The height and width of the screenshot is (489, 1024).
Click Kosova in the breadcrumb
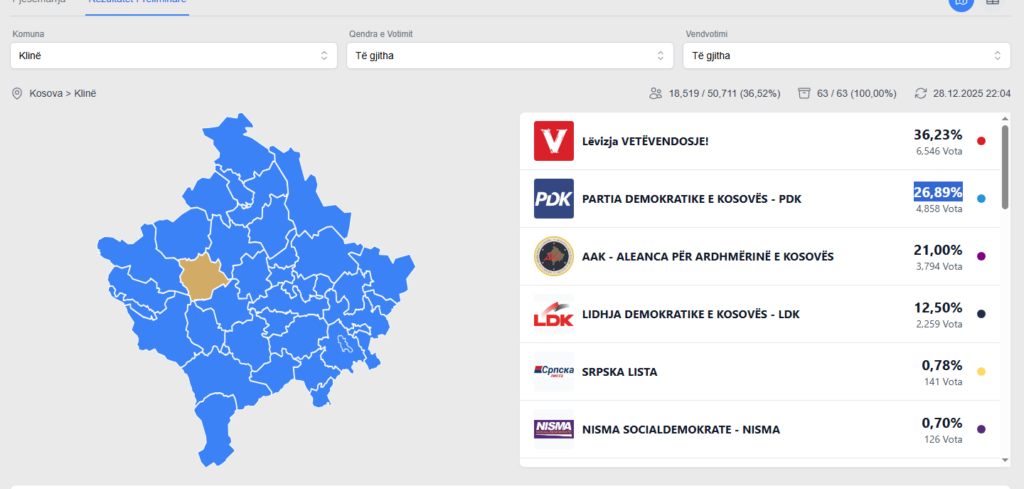tap(47, 93)
